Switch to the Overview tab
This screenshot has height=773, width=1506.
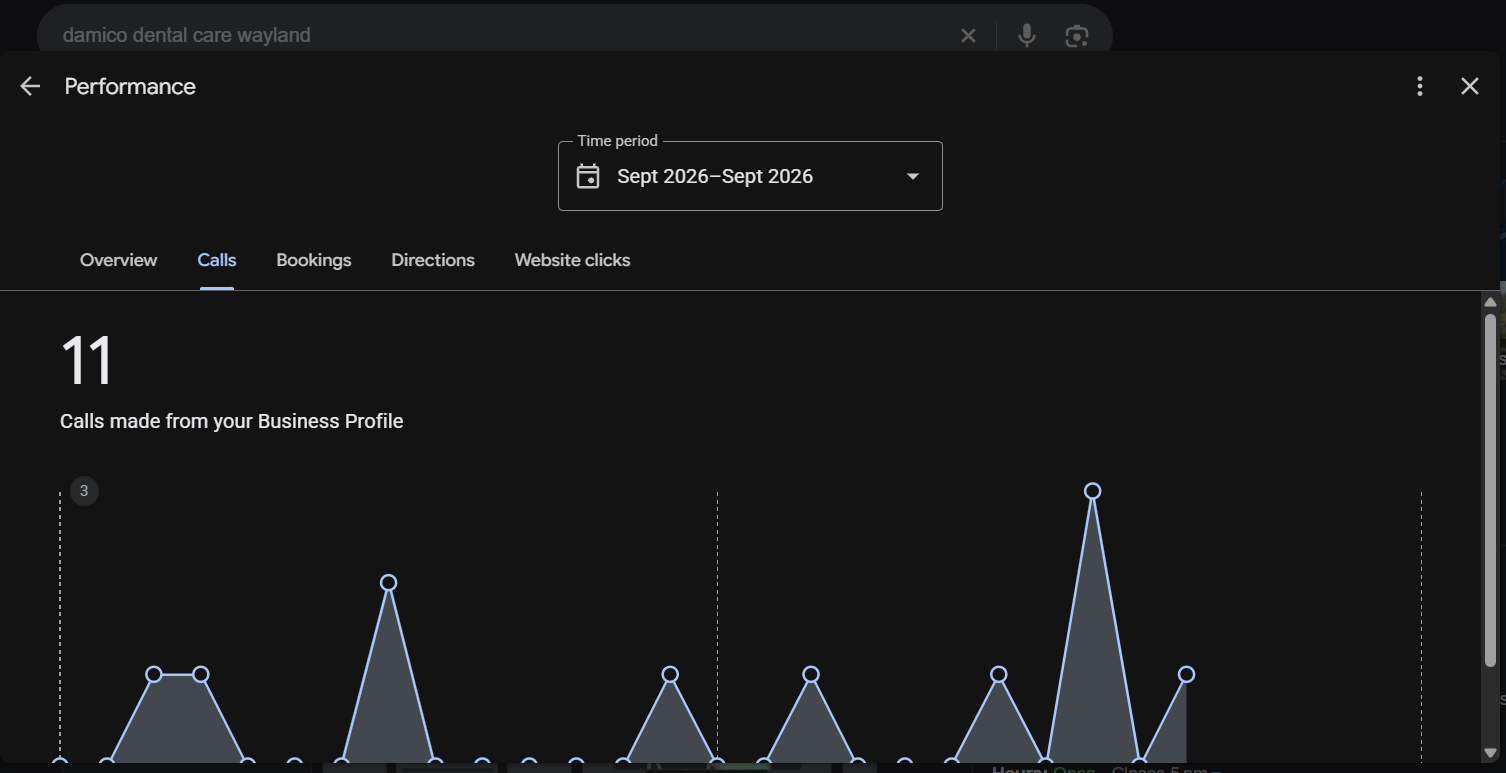click(x=118, y=260)
